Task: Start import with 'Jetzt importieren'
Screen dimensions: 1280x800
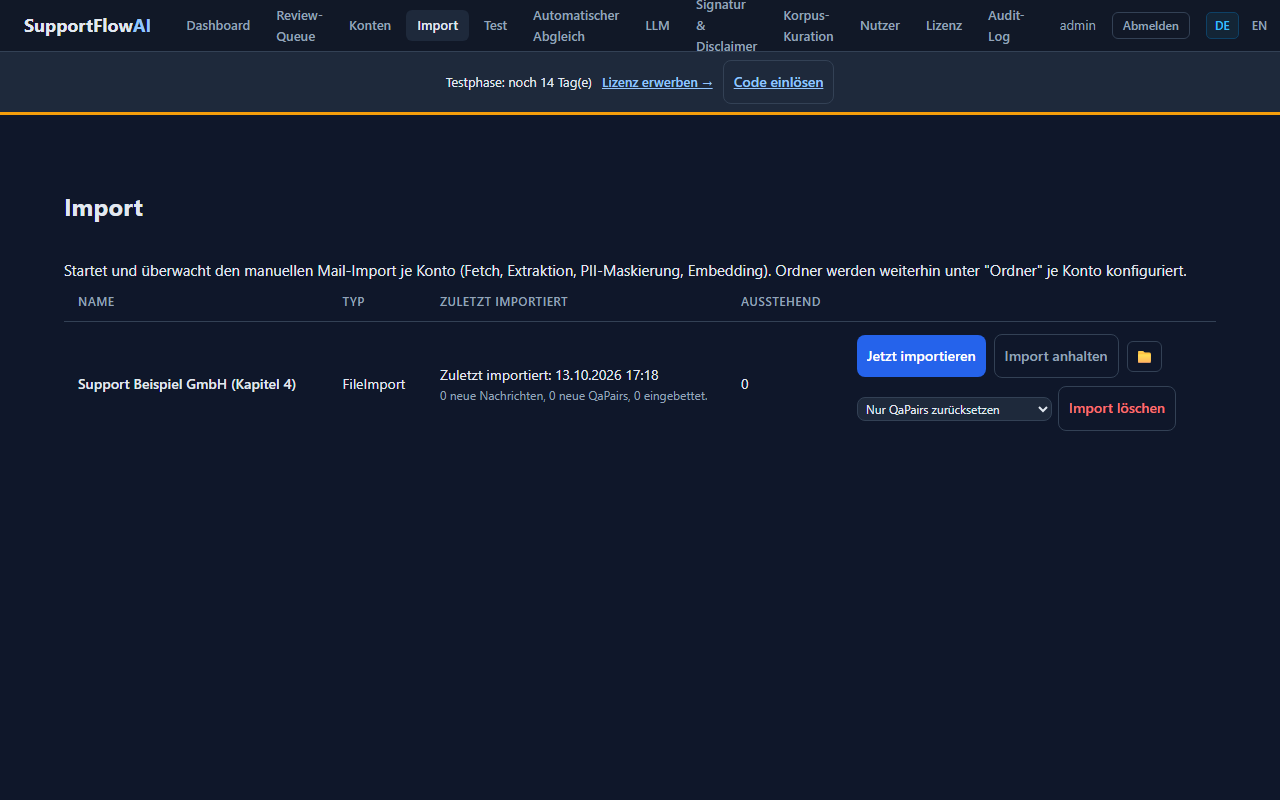Action: click(921, 356)
